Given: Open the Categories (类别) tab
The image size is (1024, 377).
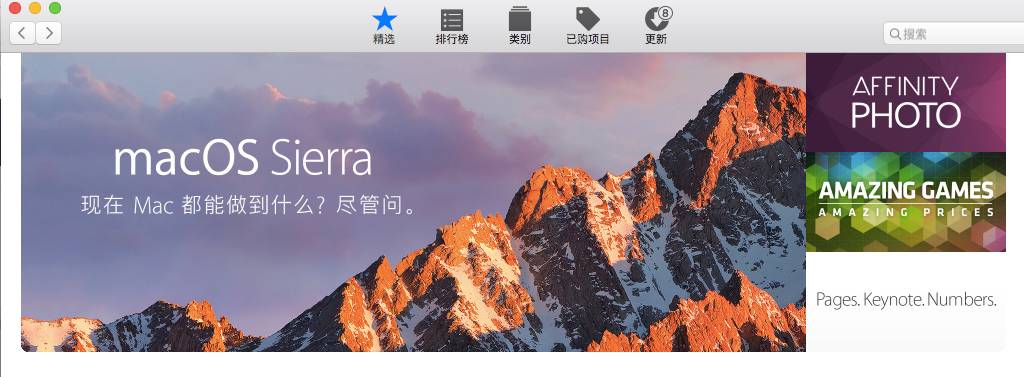Looking at the screenshot, I should tap(520, 26).
